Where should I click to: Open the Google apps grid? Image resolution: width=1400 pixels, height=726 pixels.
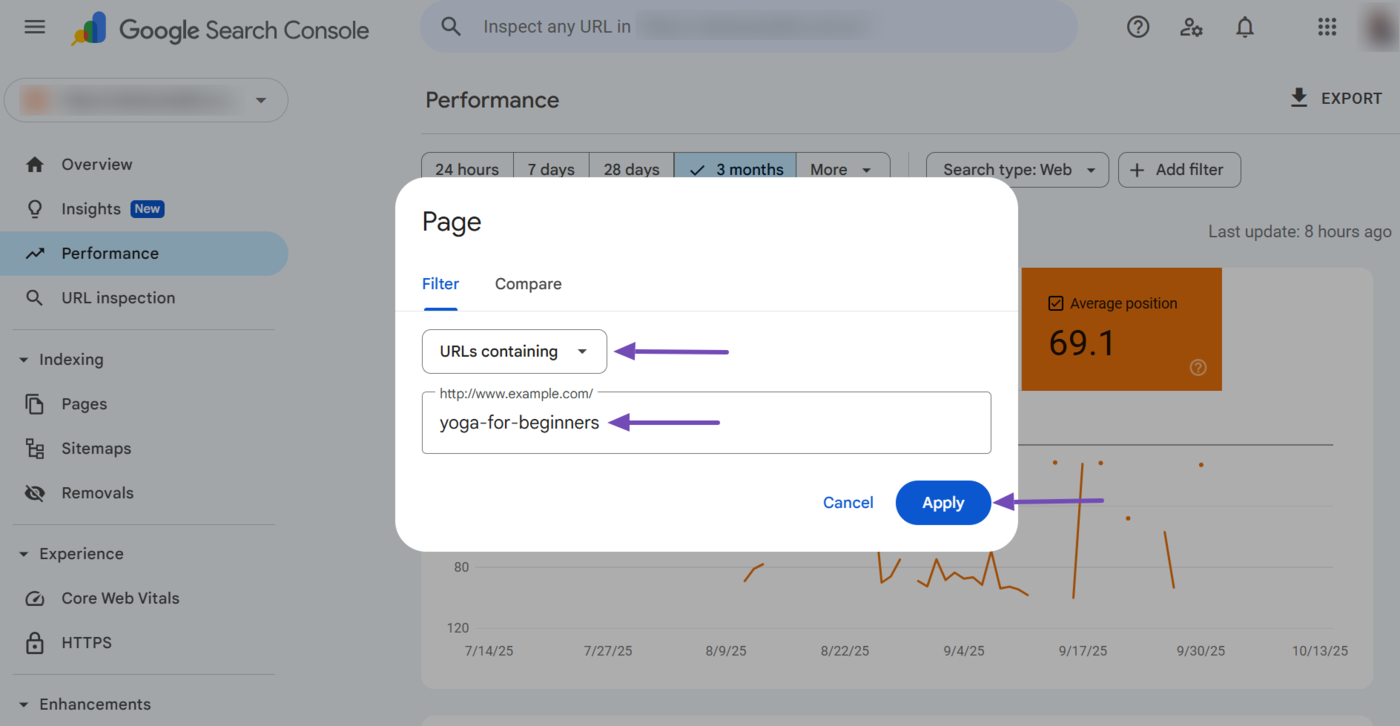(1327, 27)
